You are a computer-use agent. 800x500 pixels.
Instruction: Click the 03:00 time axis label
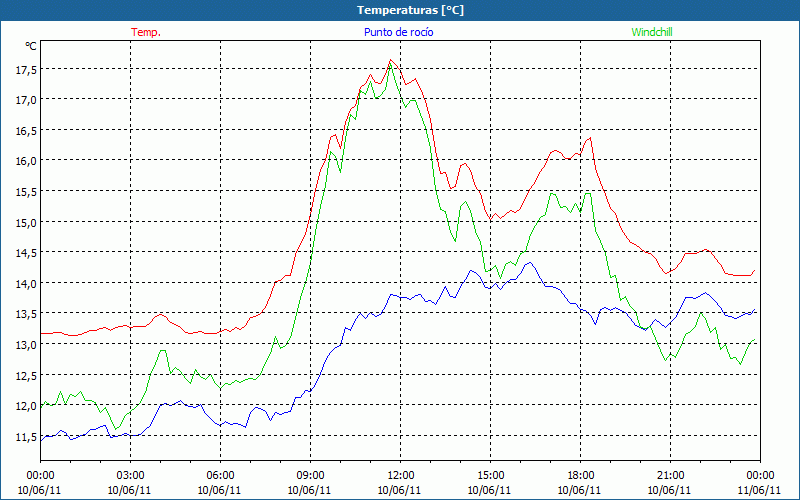point(130,475)
